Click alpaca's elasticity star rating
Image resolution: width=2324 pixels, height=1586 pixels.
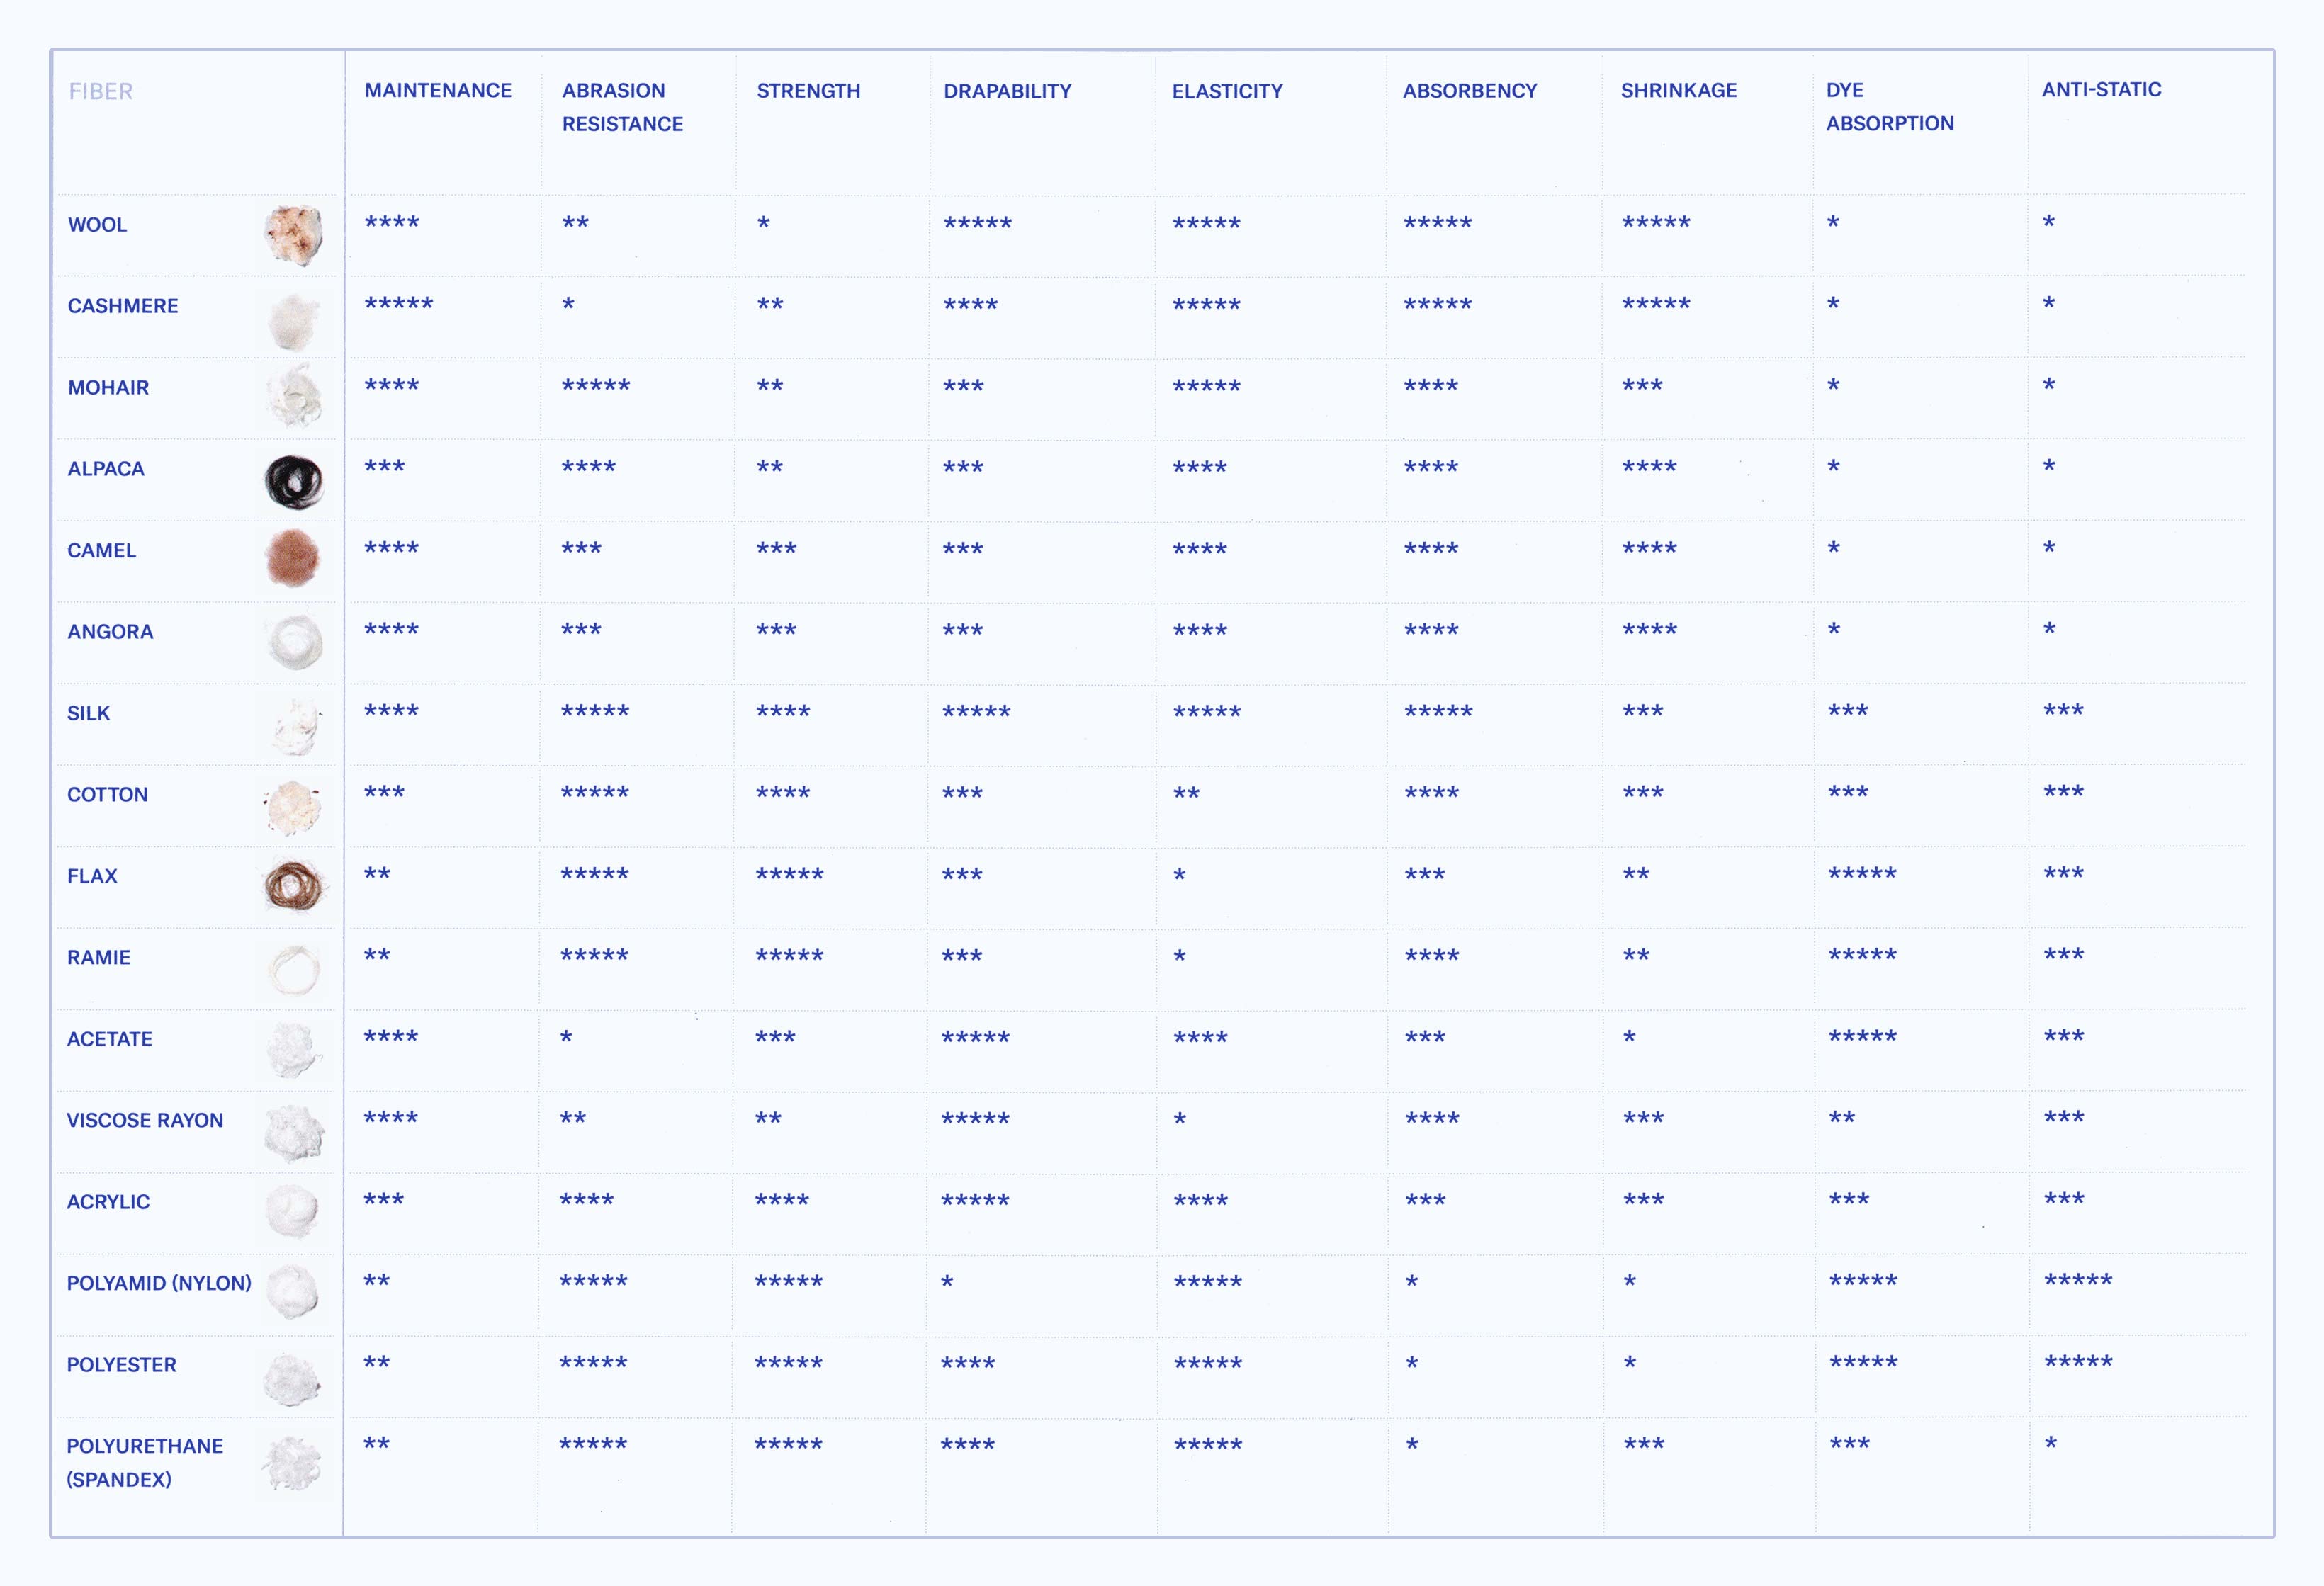(1200, 467)
